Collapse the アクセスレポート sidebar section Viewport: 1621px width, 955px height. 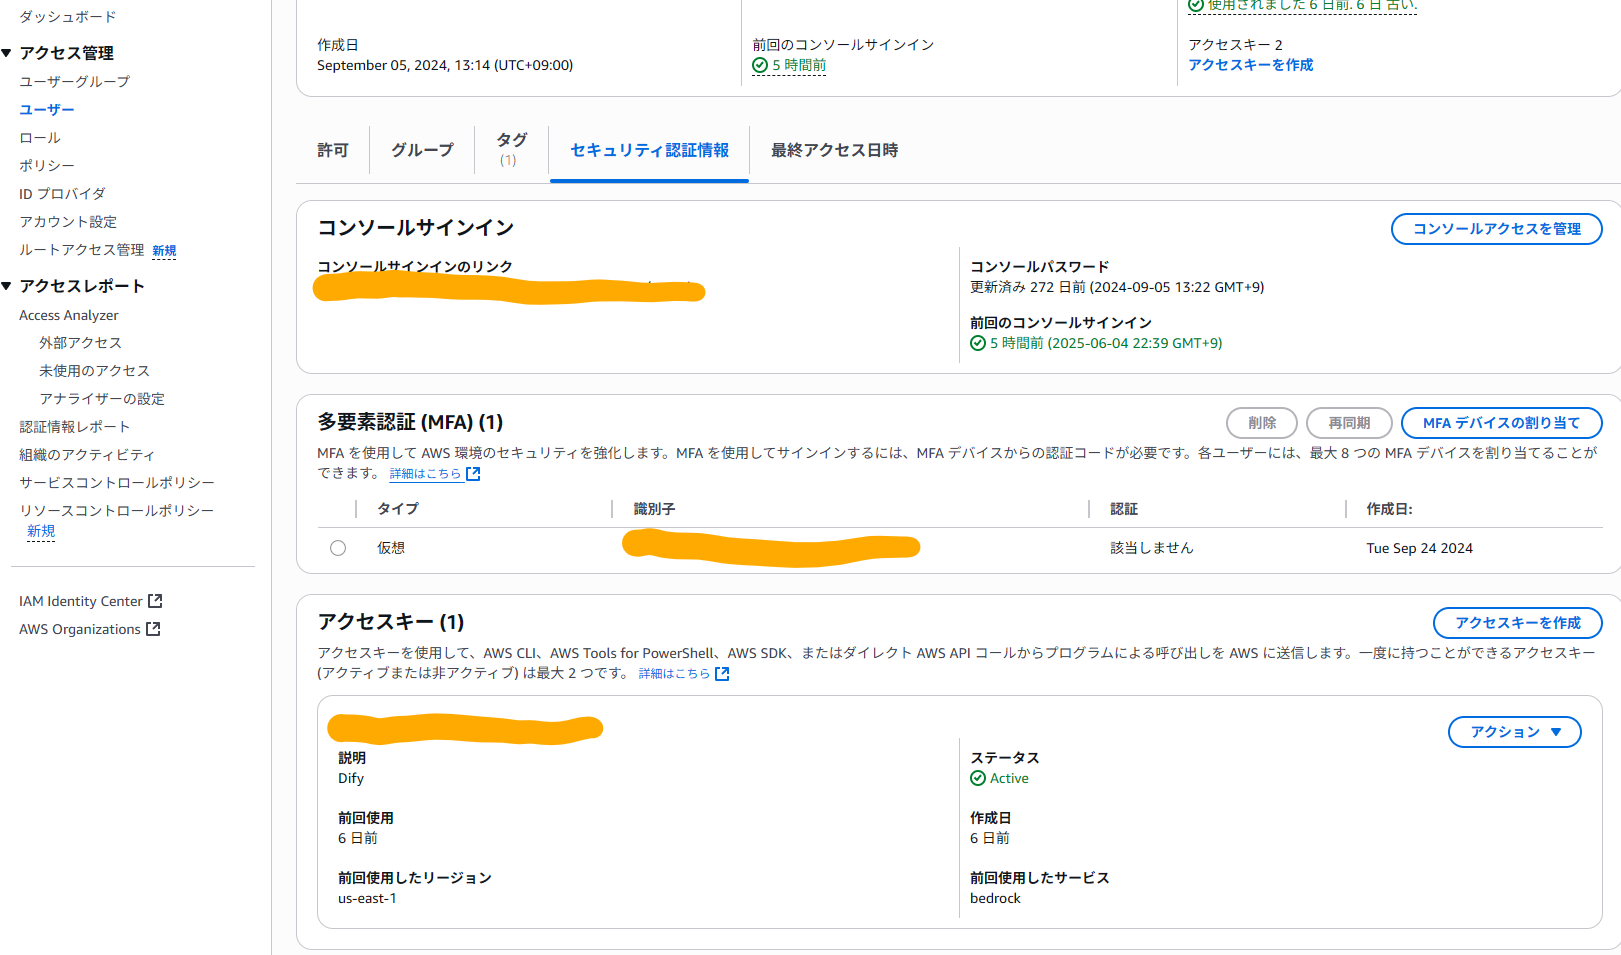(x=7, y=286)
